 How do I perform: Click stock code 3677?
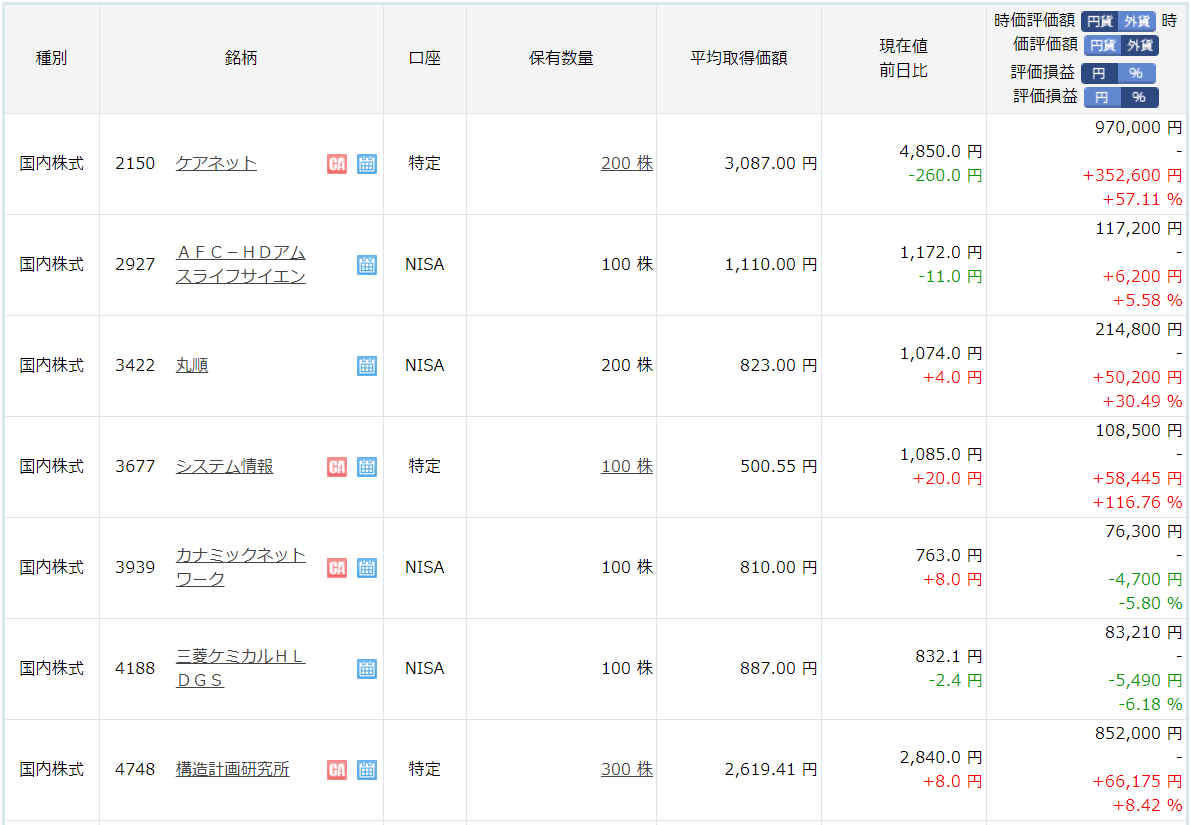click(134, 466)
